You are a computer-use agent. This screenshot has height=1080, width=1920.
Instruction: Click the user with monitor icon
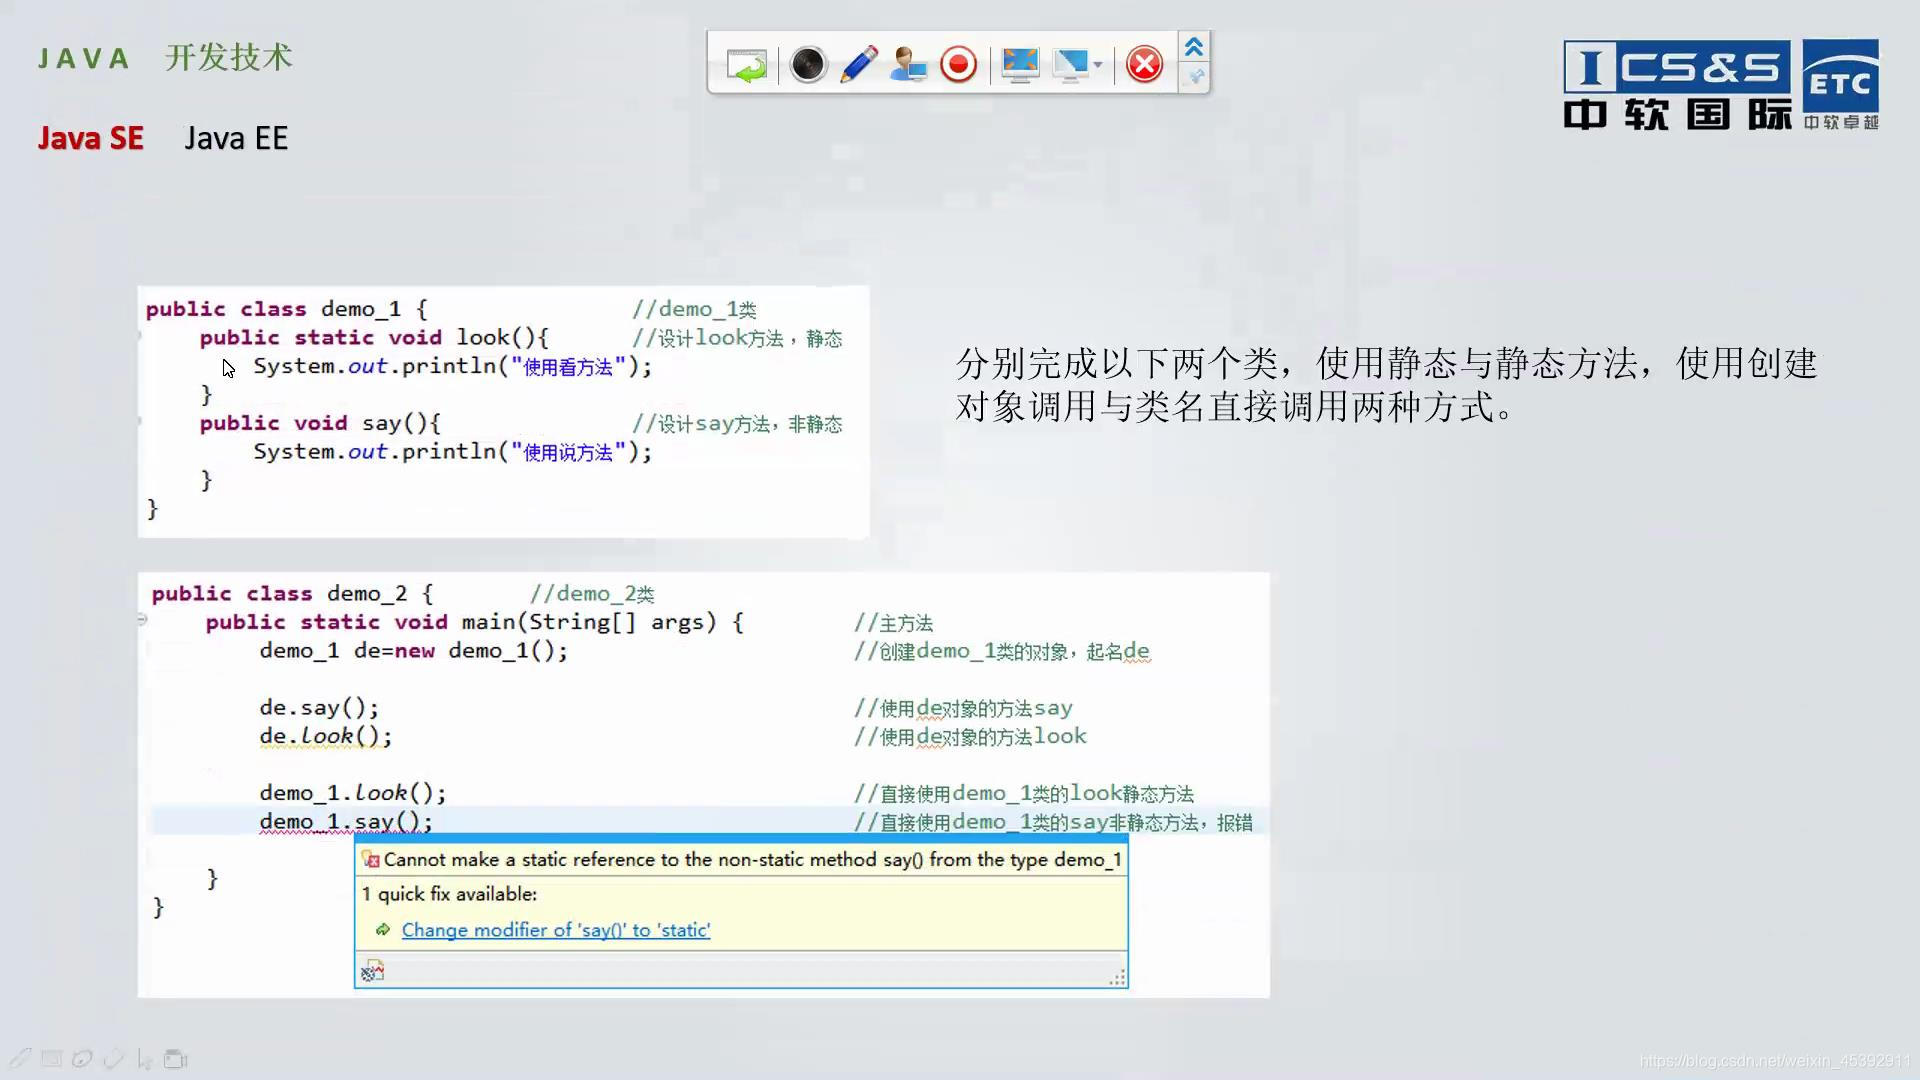(x=908, y=65)
